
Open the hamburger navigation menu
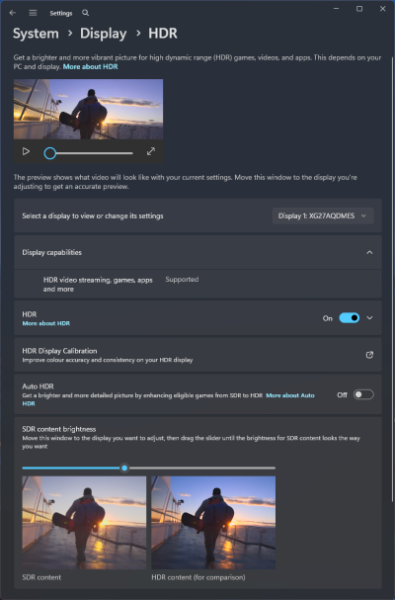pyautogui.click(x=33, y=13)
